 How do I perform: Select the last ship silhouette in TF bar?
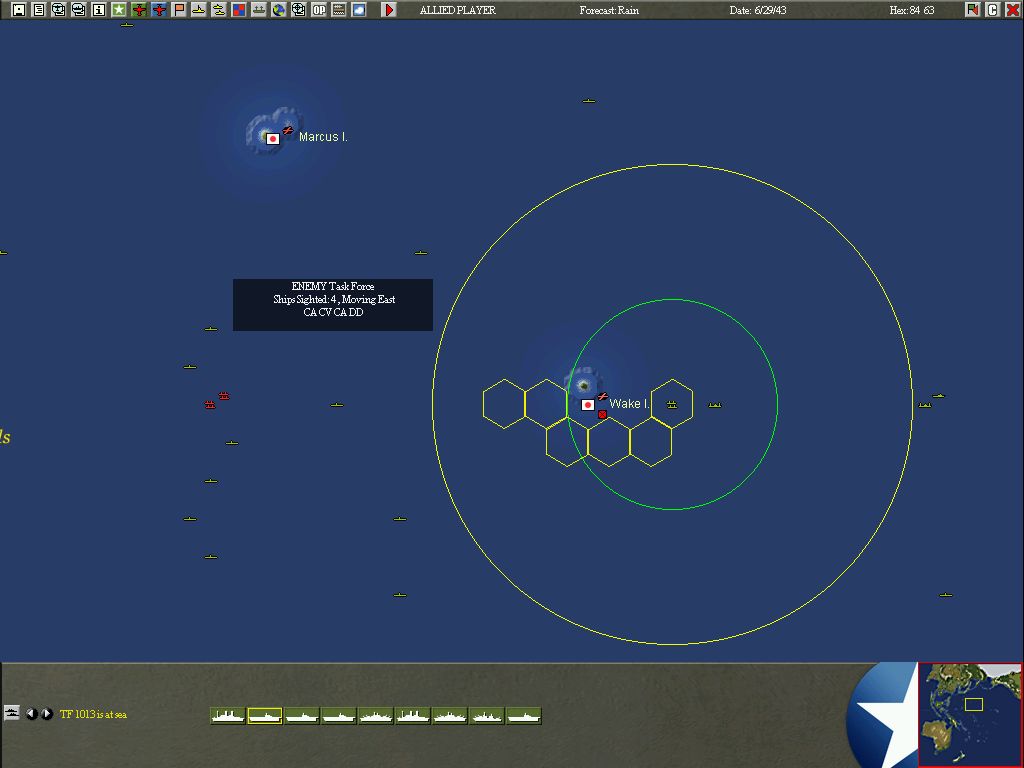click(x=524, y=716)
